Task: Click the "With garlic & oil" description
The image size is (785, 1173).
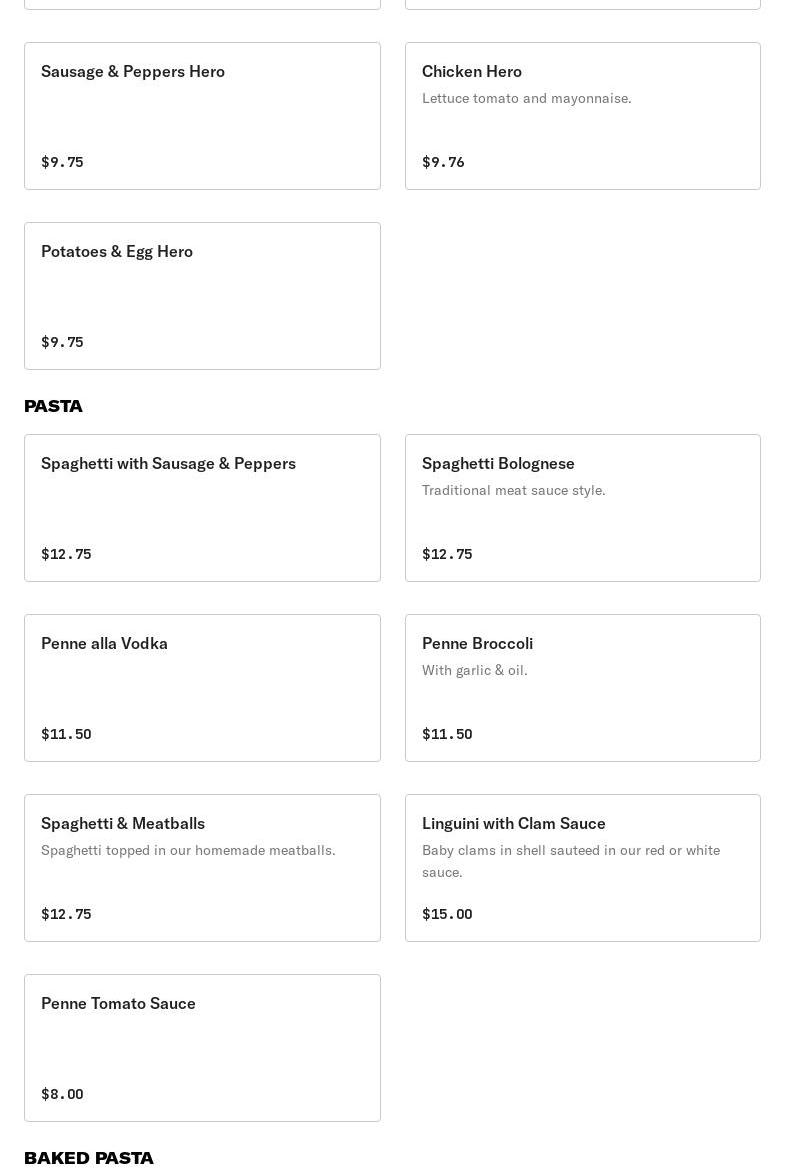Action: click(475, 670)
